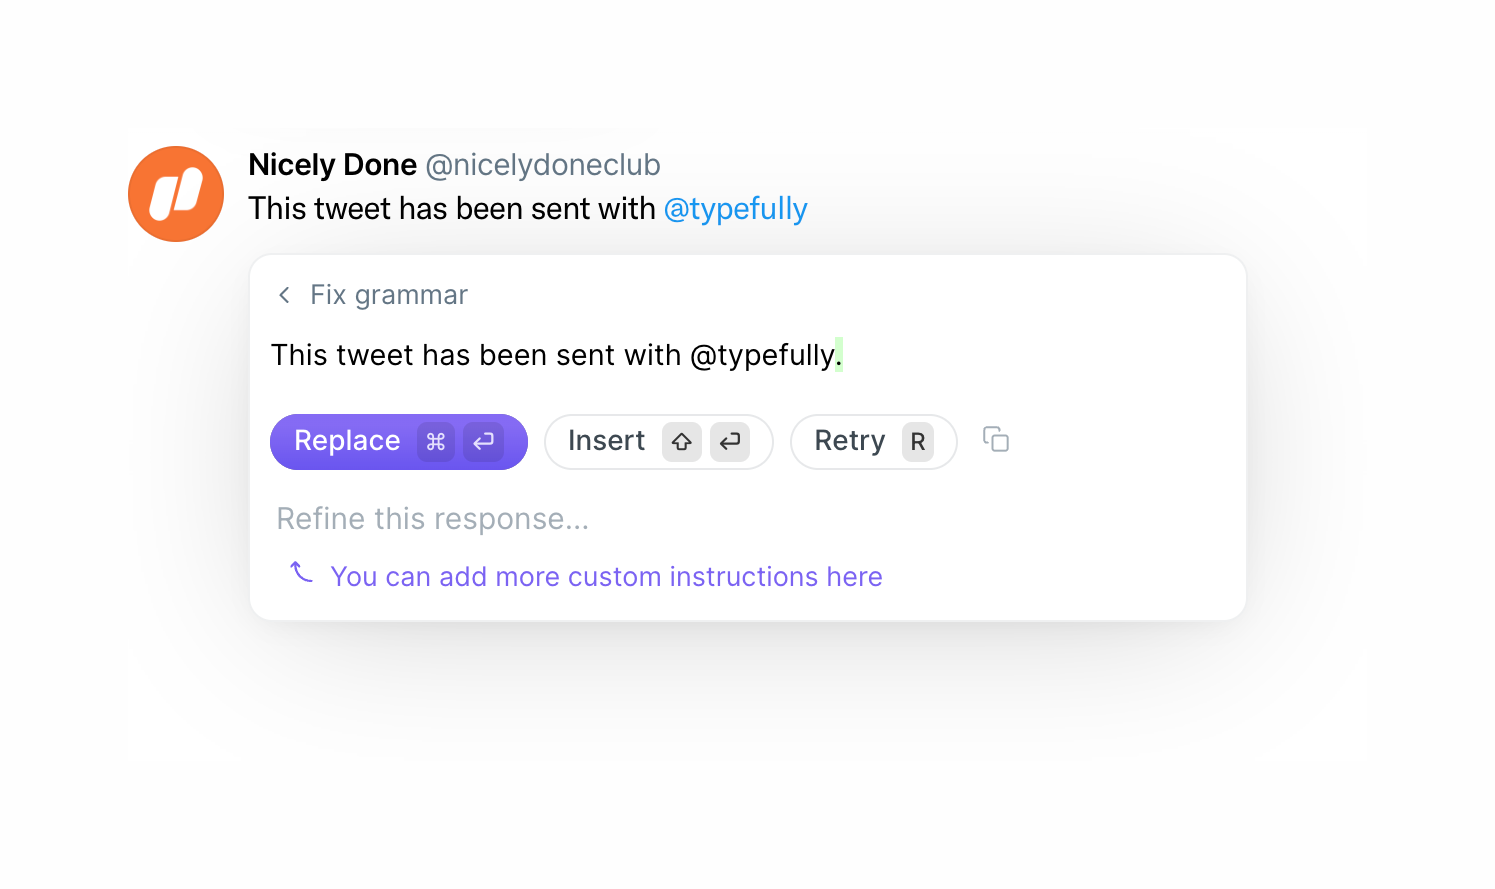Click the original tweet text line

coord(452,209)
